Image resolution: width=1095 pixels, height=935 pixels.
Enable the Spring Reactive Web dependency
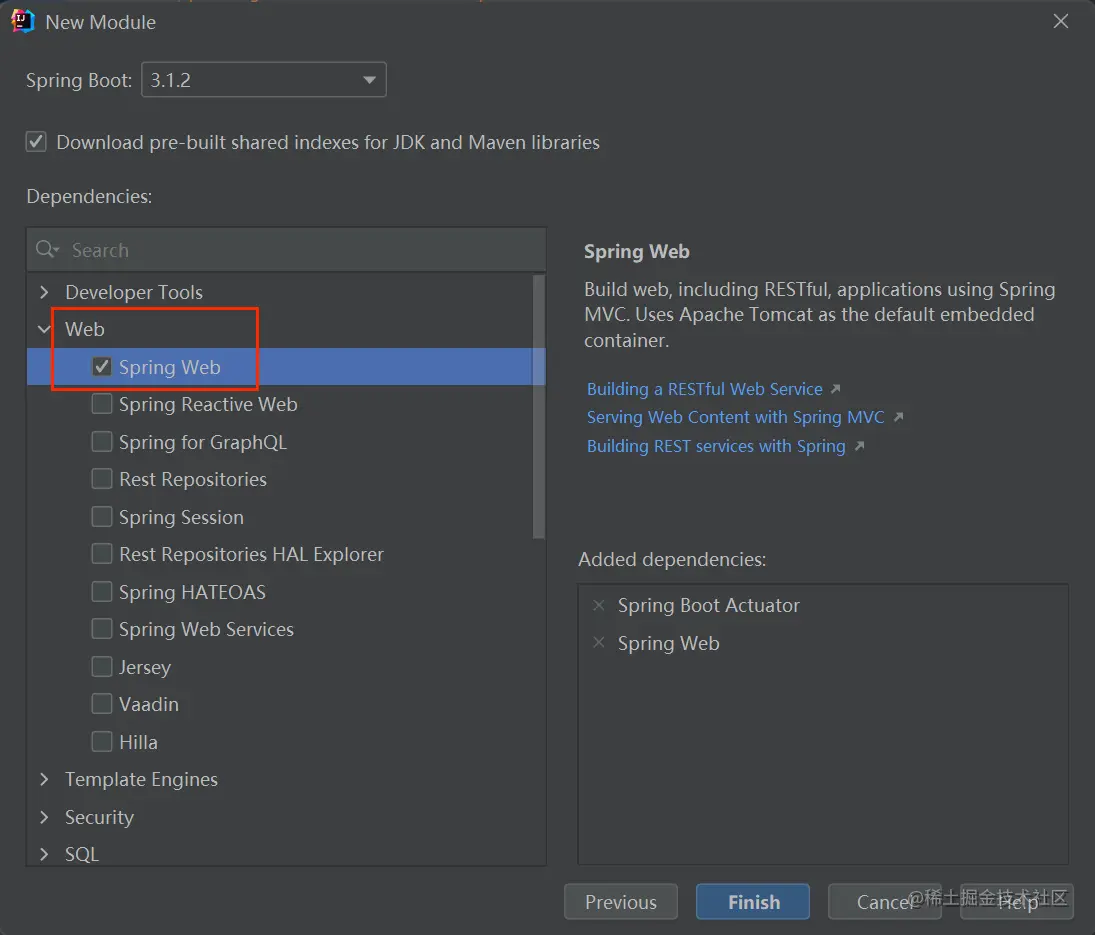pyautogui.click(x=102, y=404)
